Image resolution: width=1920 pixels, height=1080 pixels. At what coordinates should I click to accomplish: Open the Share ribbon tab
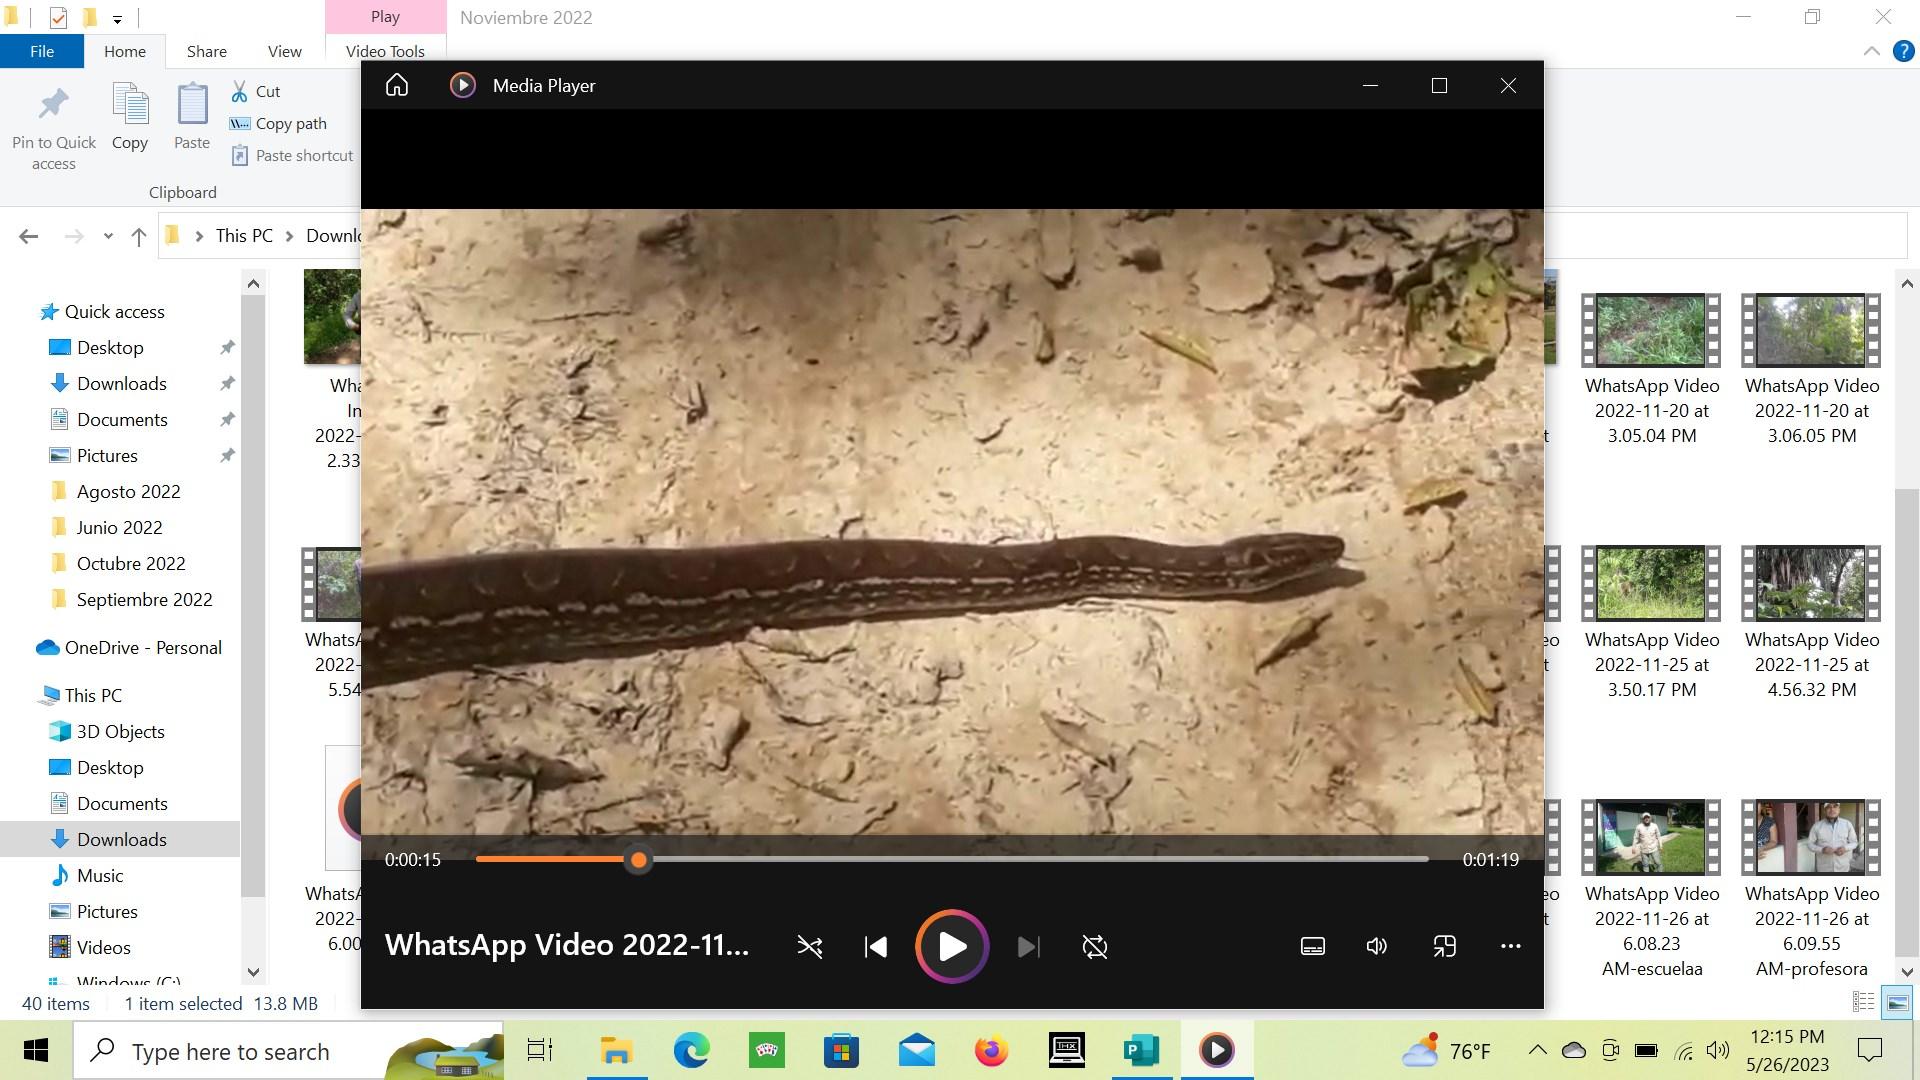(206, 51)
